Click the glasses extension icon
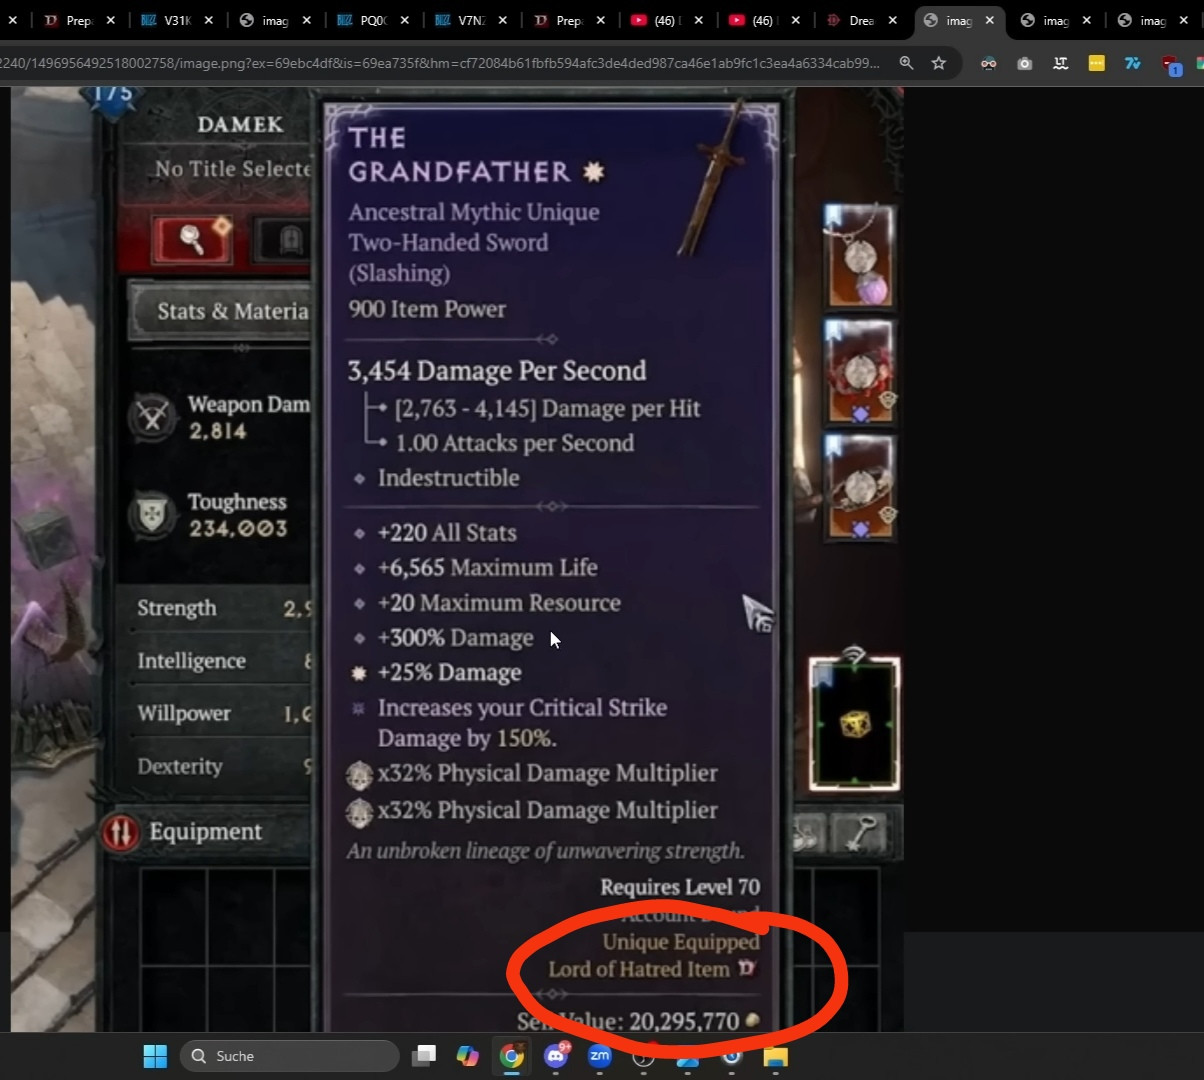The width and height of the screenshot is (1204, 1080). tap(989, 63)
